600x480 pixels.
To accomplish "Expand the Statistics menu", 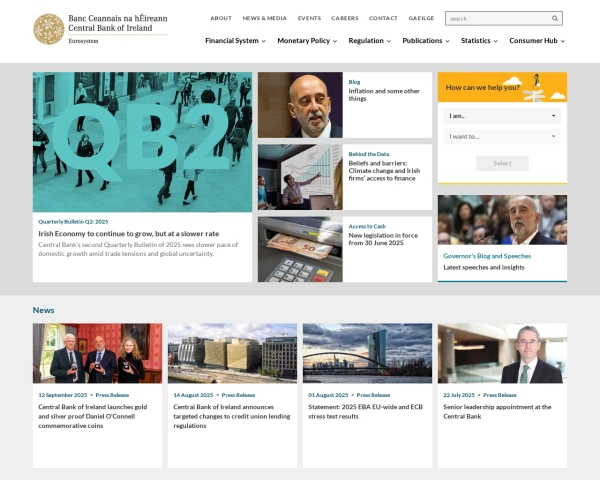I will pyautogui.click(x=479, y=41).
